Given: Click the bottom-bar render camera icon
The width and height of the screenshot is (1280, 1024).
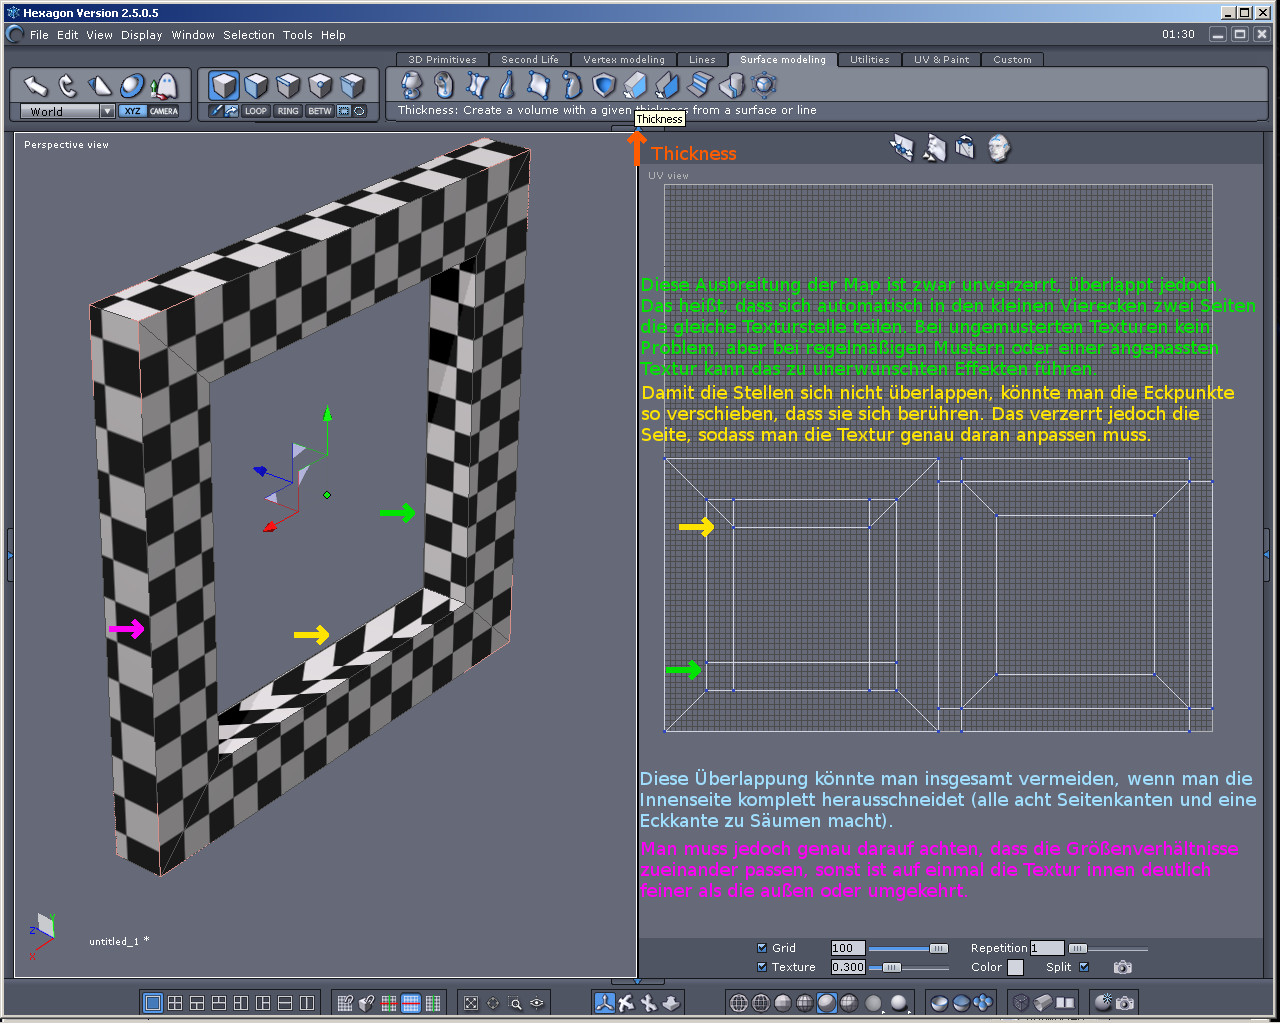Looking at the screenshot, I should 1125,1003.
